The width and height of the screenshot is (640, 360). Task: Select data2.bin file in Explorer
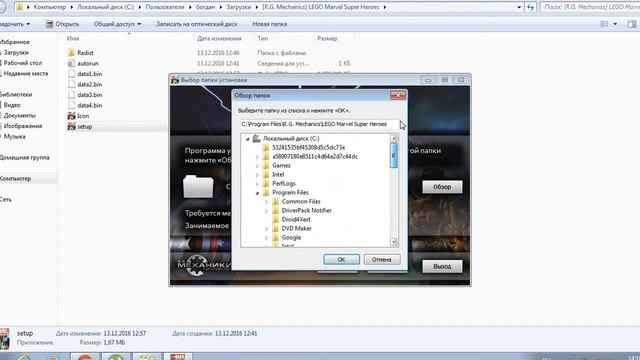(x=89, y=84)
